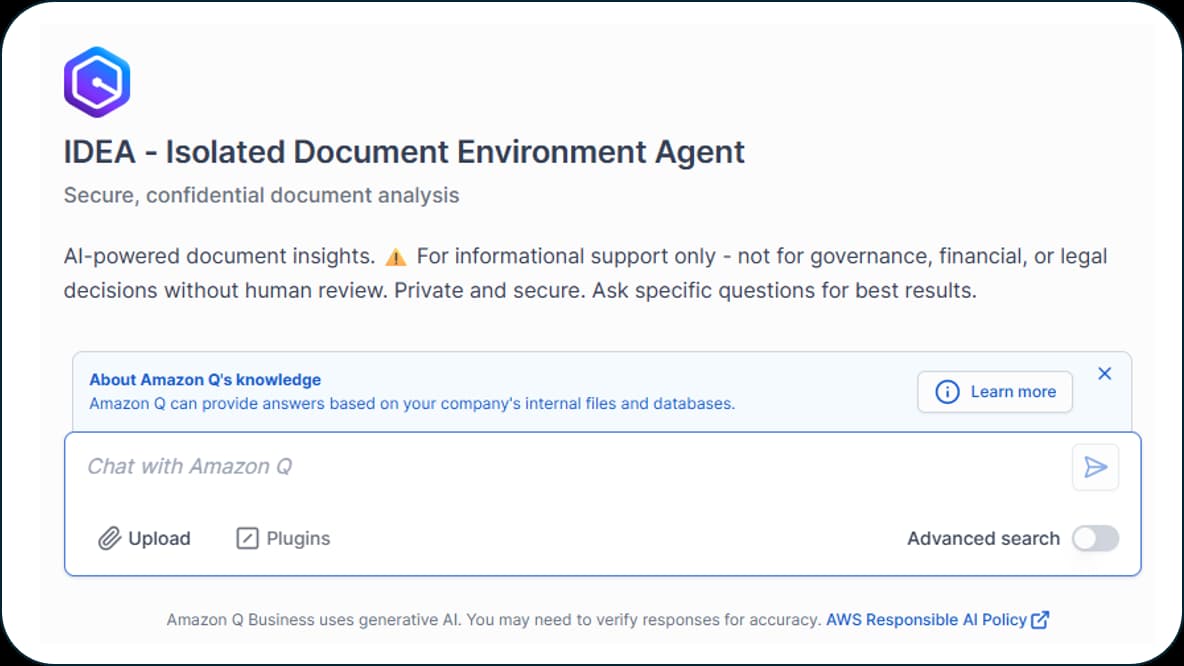Click the Plugins square icon
This screenshot has width=1184, height=666.
(247, 539)
